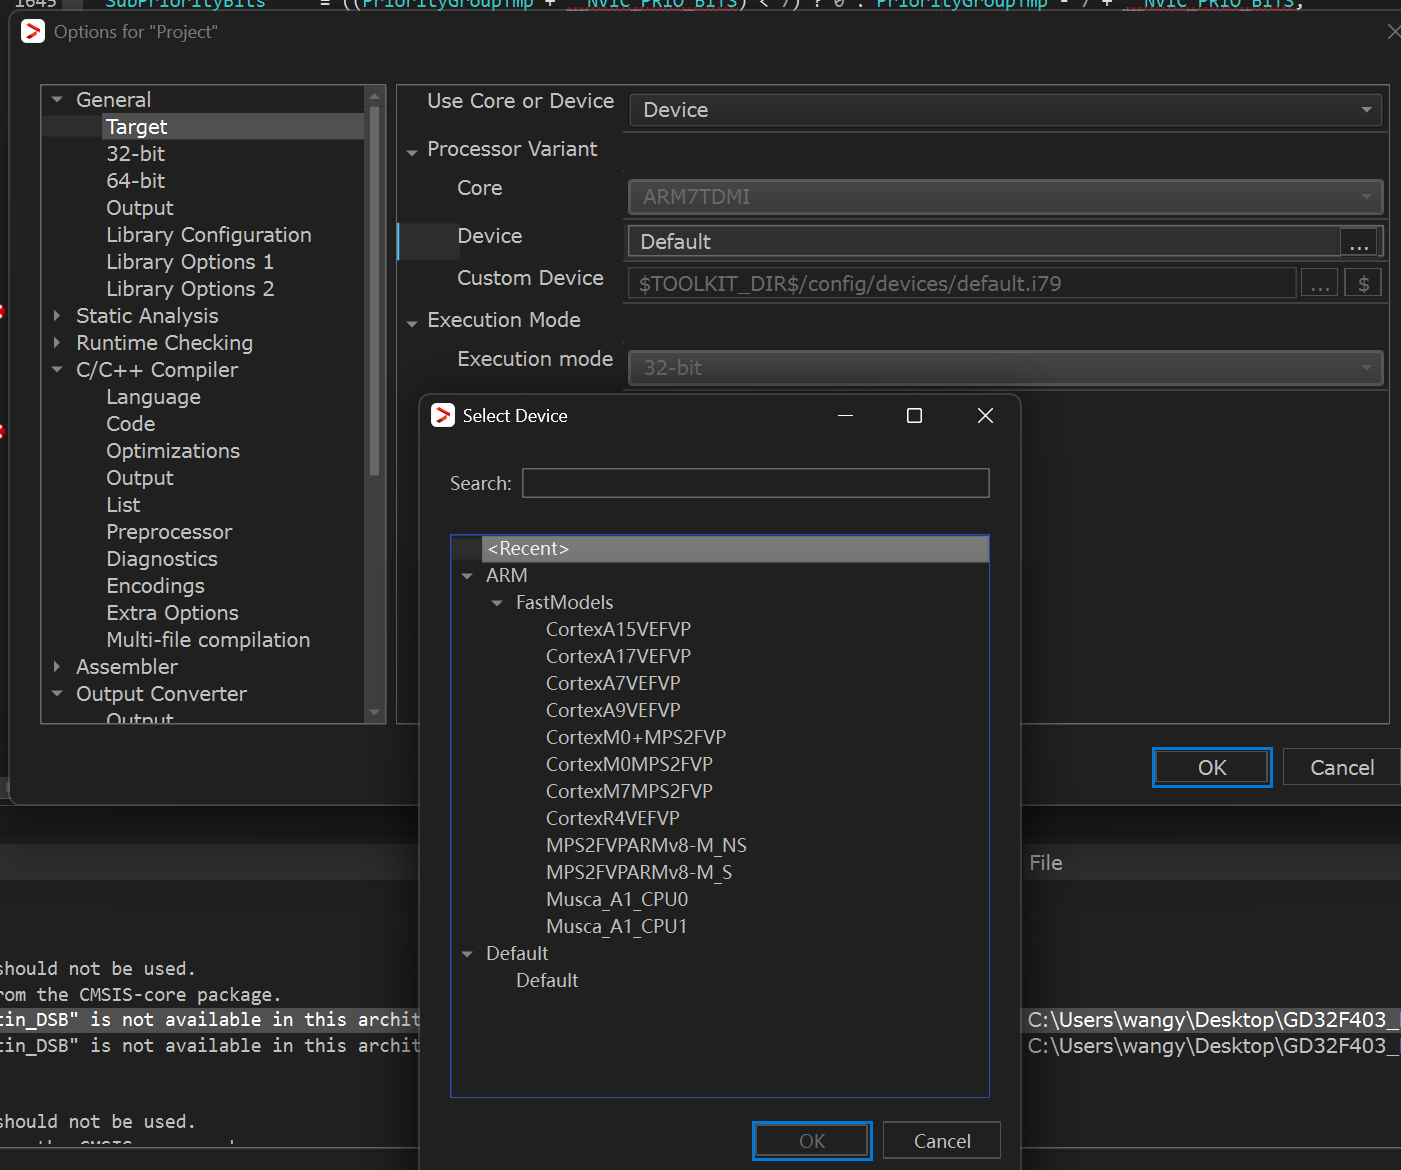Expand the Assembler category

(57, 667)
